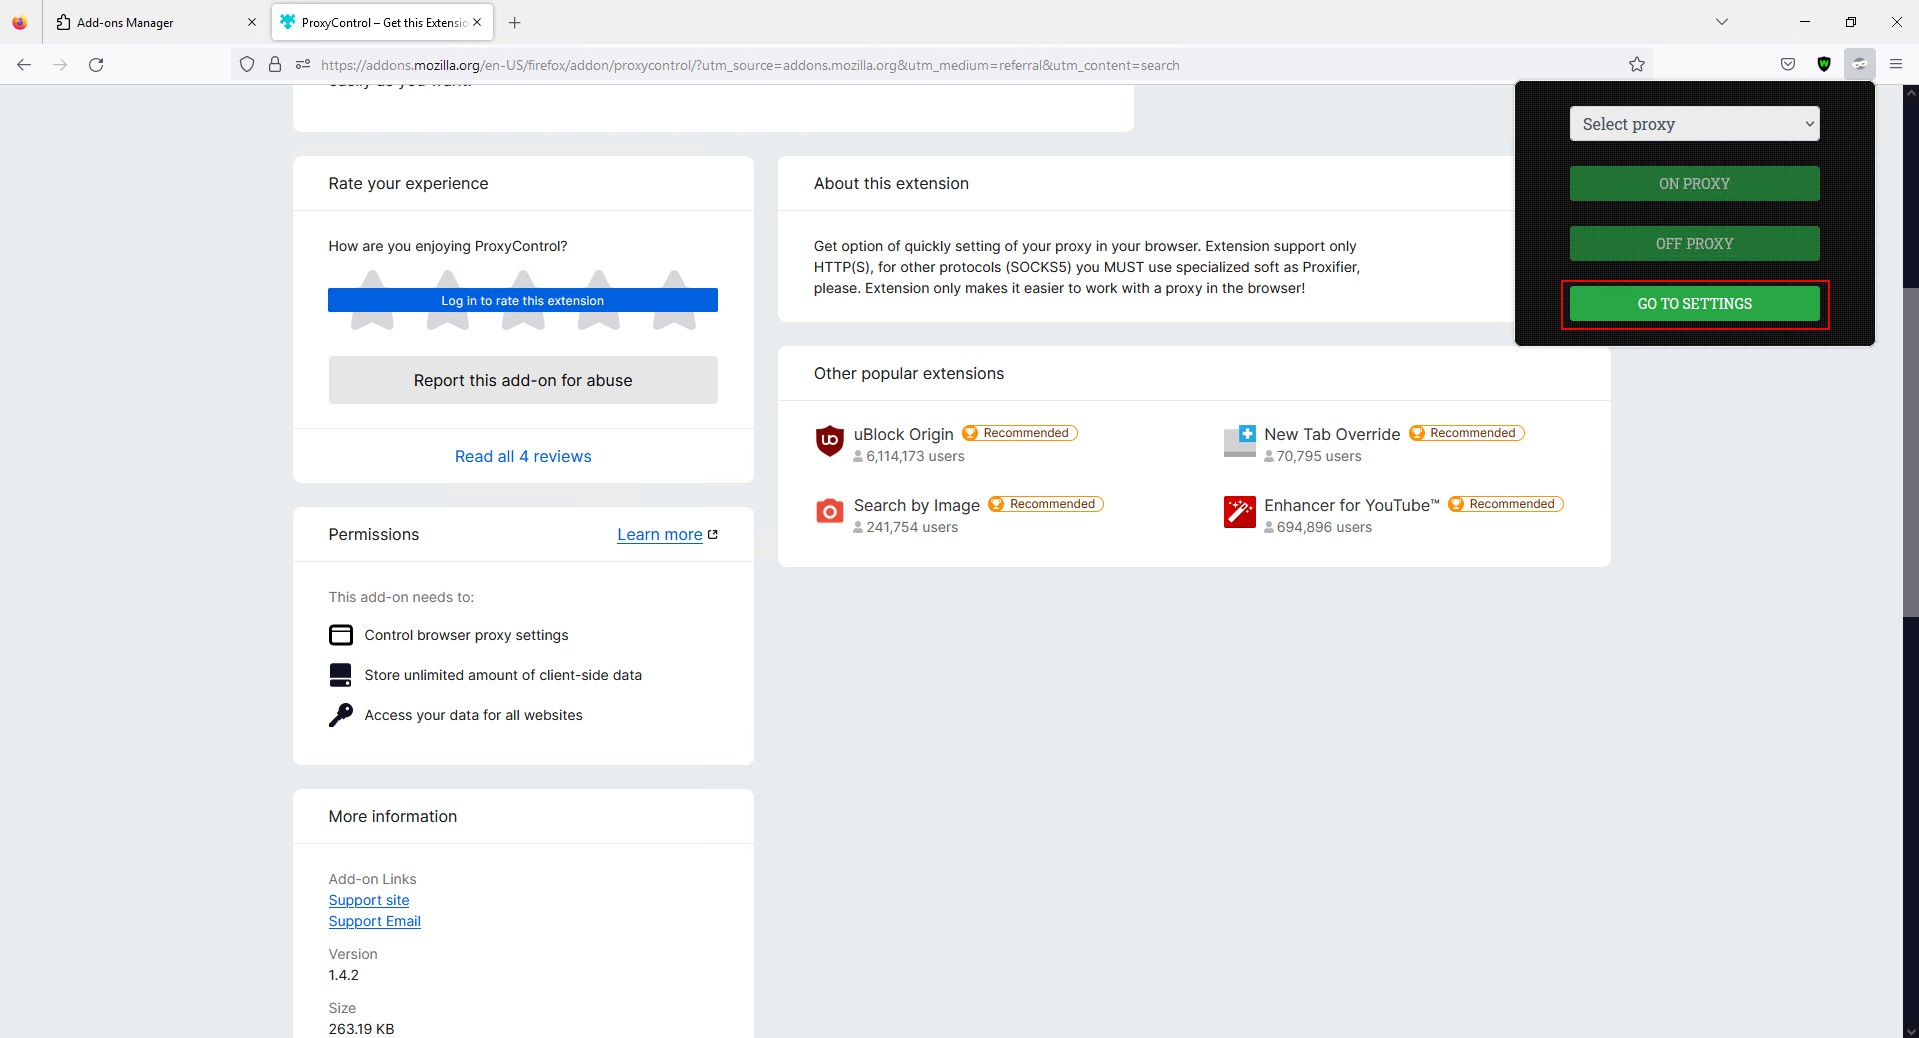Click Log in to rate this extension

pyautogui.click(x=523, y=300)
